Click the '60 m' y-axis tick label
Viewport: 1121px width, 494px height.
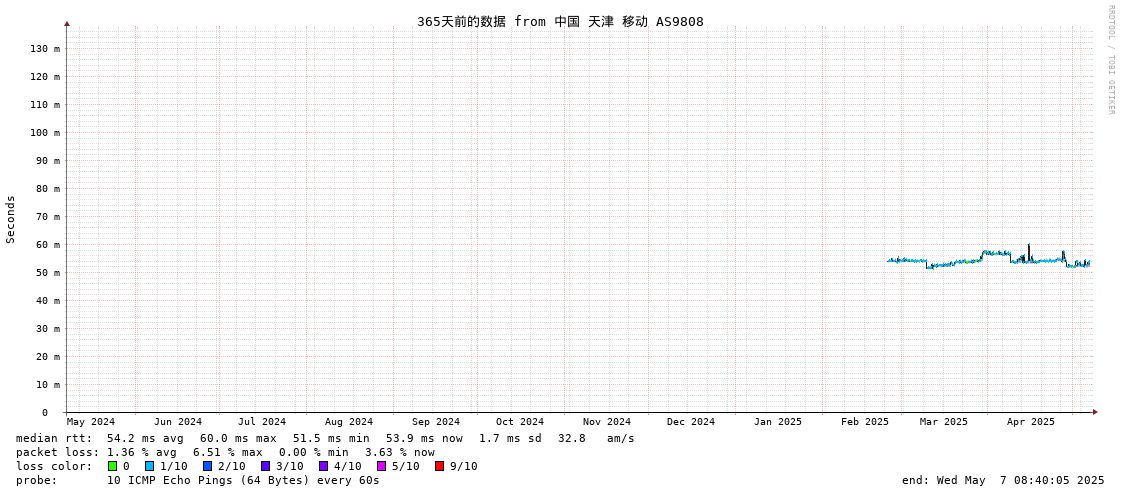(x=48, y=244)
